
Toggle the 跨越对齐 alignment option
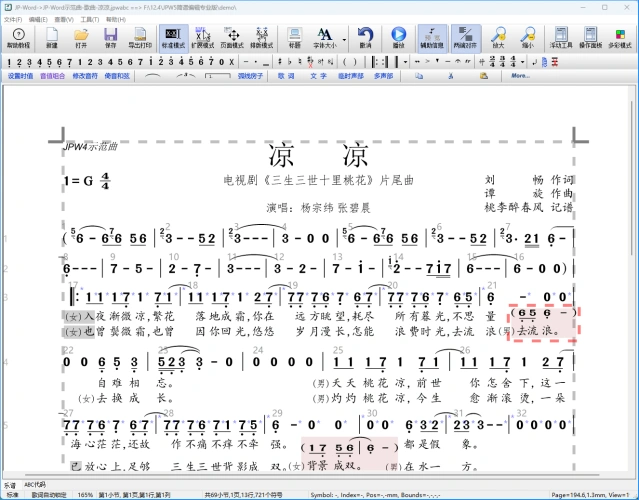465,38
